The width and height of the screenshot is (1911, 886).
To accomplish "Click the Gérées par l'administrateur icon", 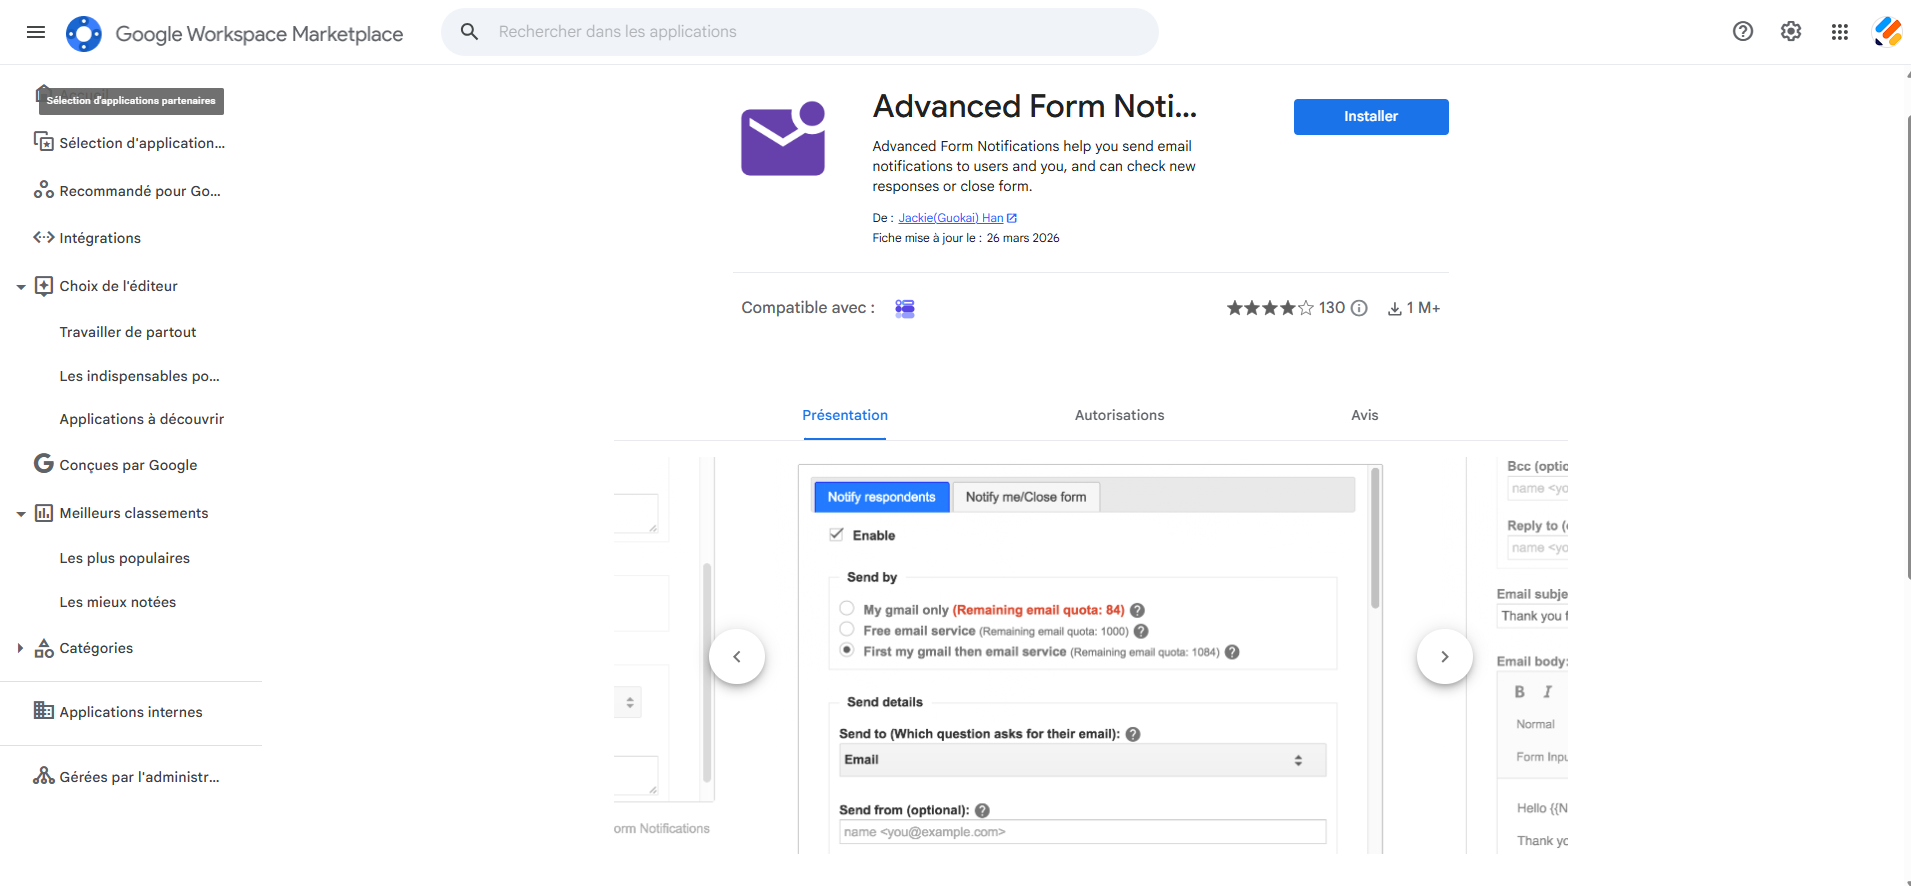I will point(44,775).
